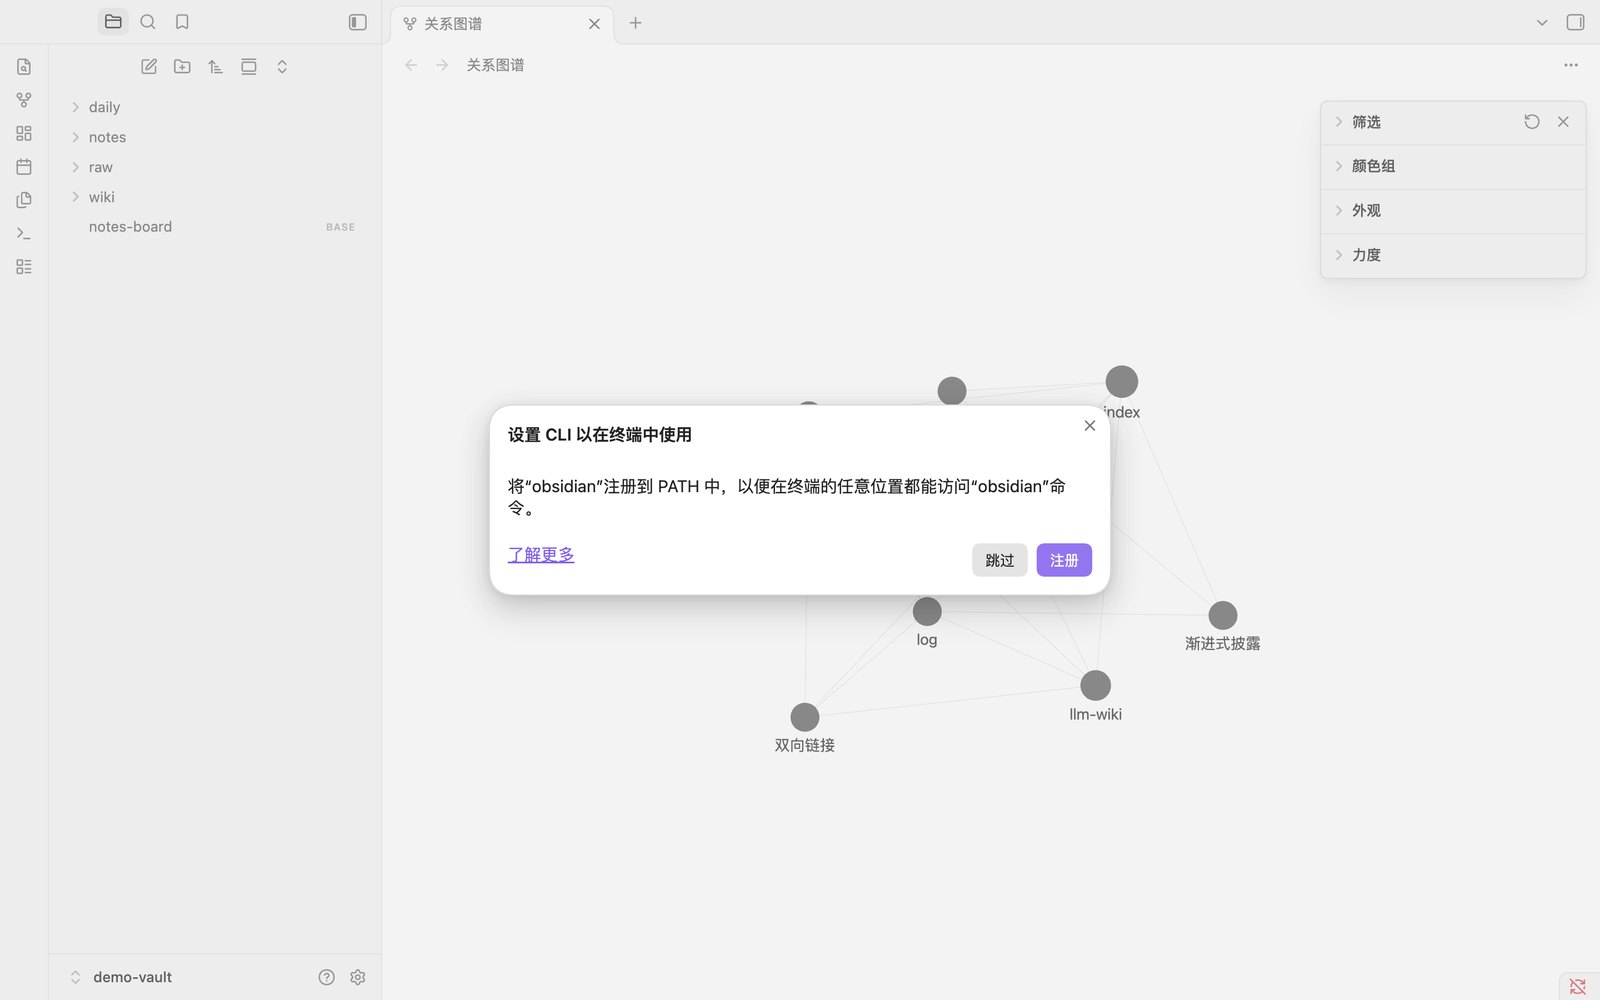
Task: Open the file explorer folder icon
Action: 113,22
